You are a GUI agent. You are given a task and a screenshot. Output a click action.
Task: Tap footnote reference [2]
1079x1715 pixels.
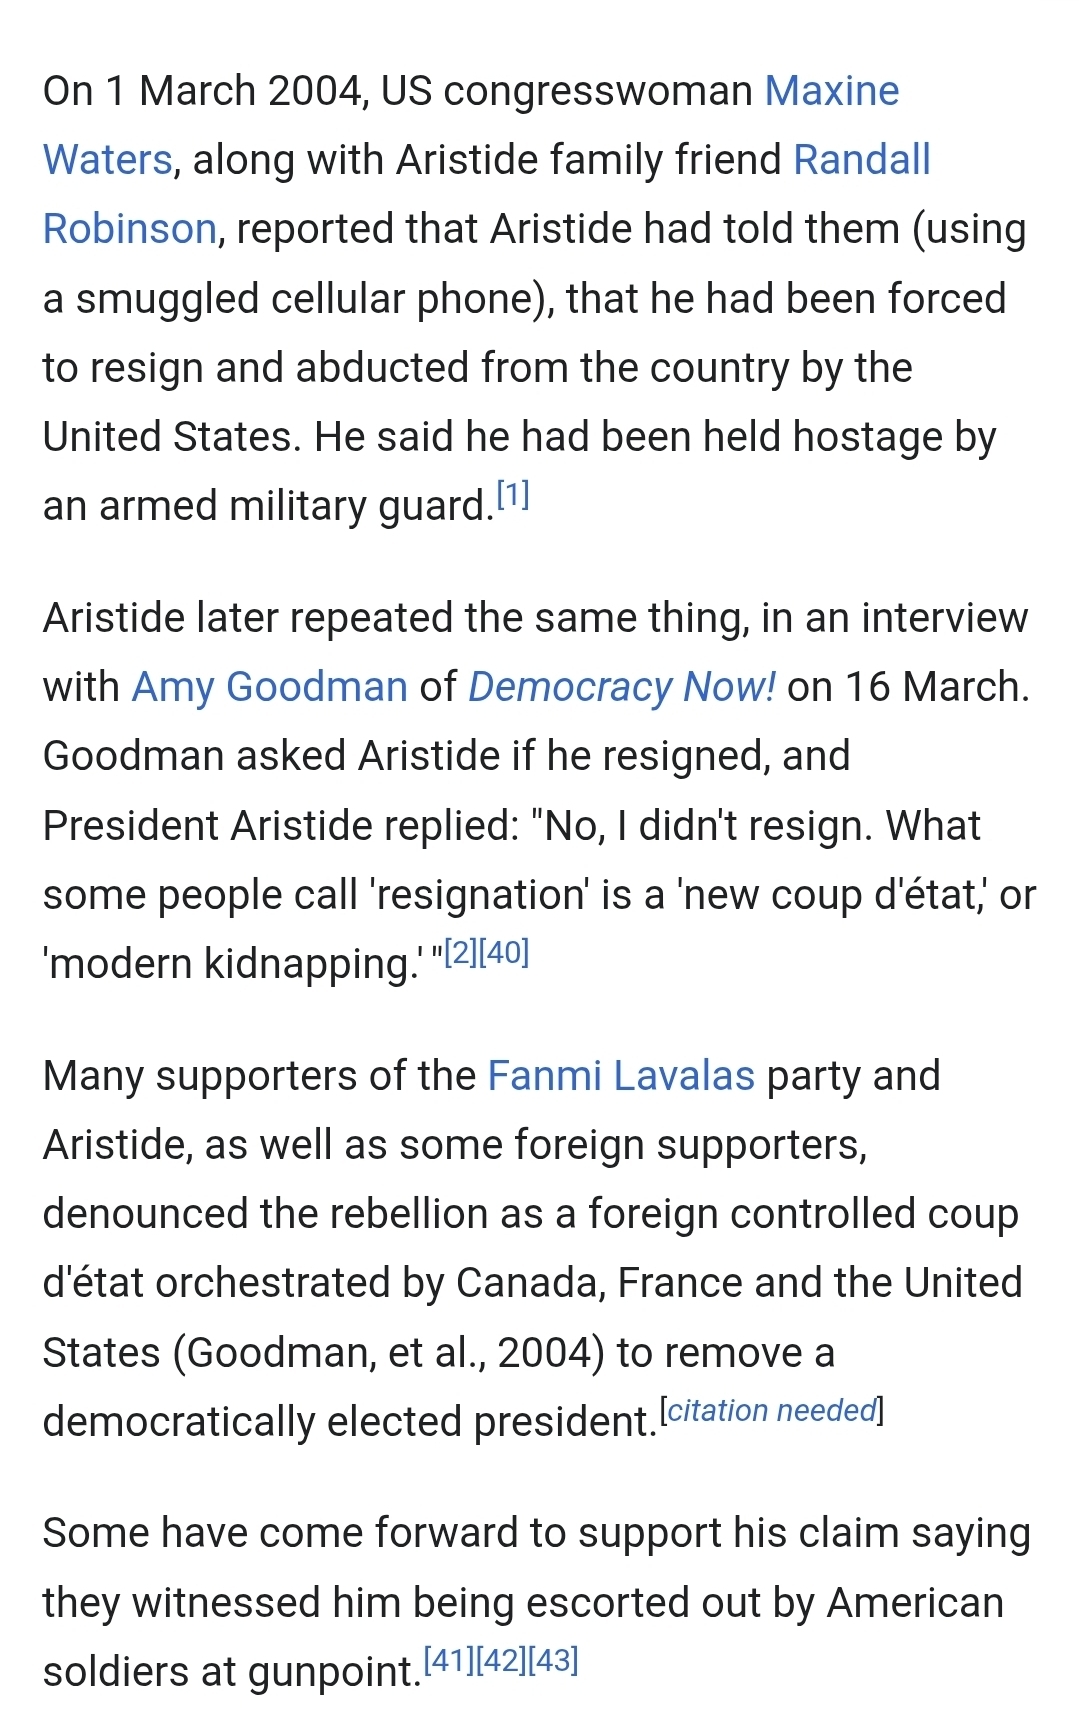pos(461,952)
